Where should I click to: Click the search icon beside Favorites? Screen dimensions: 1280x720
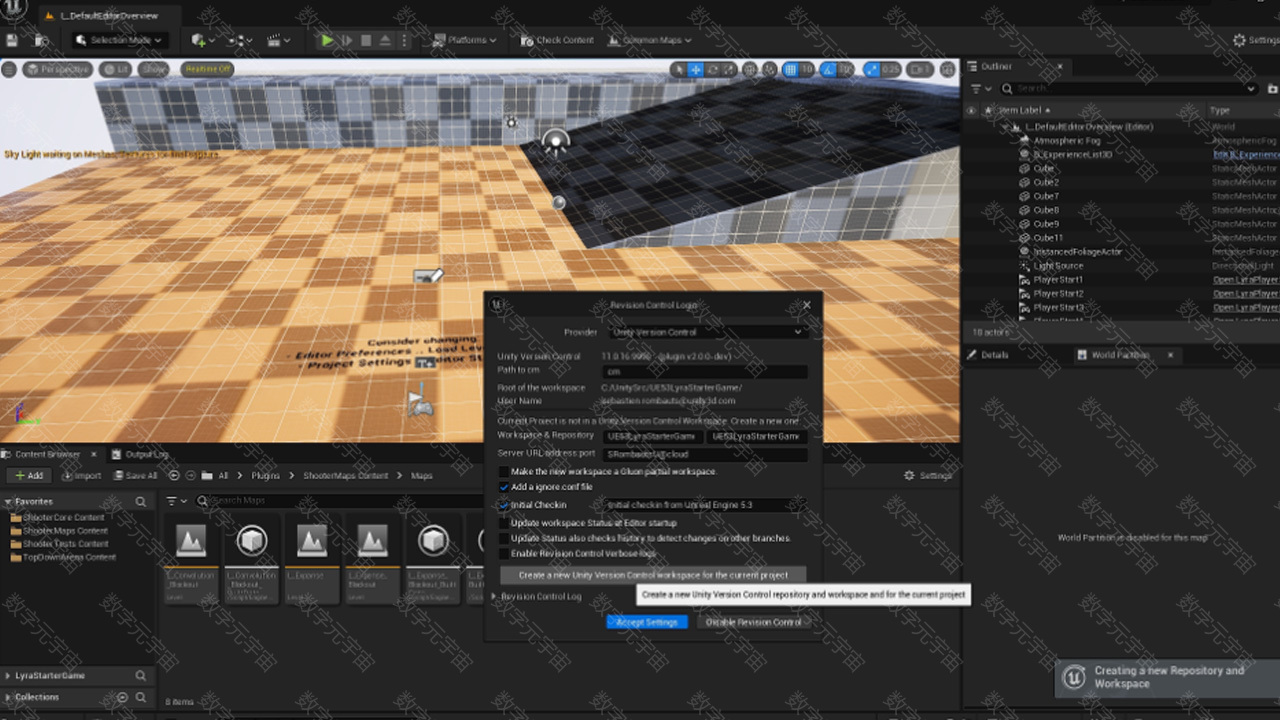[x=141, y=502]
